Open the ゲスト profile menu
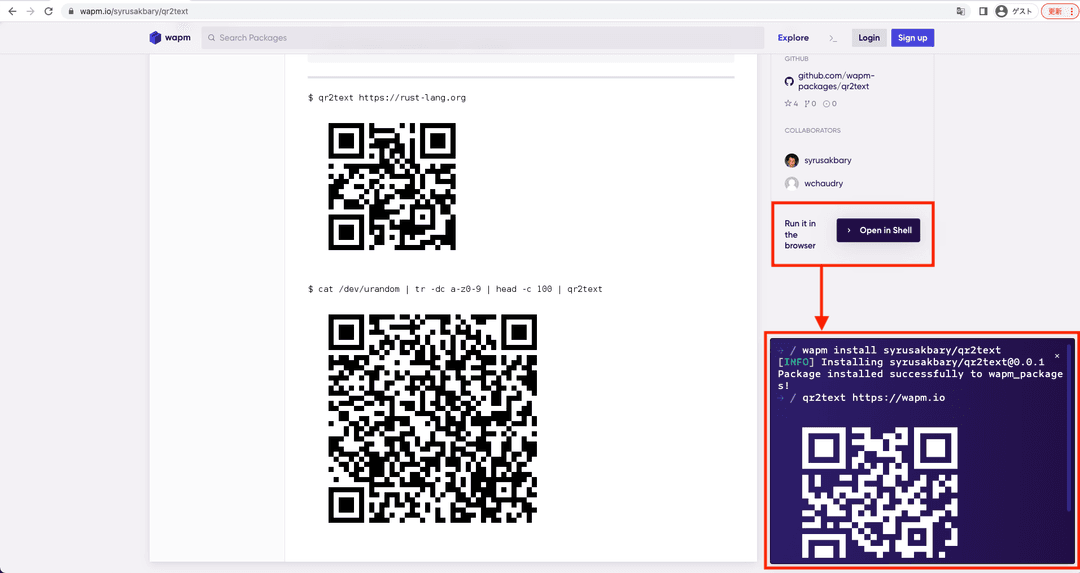1080x573 pixels. point(1015,11)
